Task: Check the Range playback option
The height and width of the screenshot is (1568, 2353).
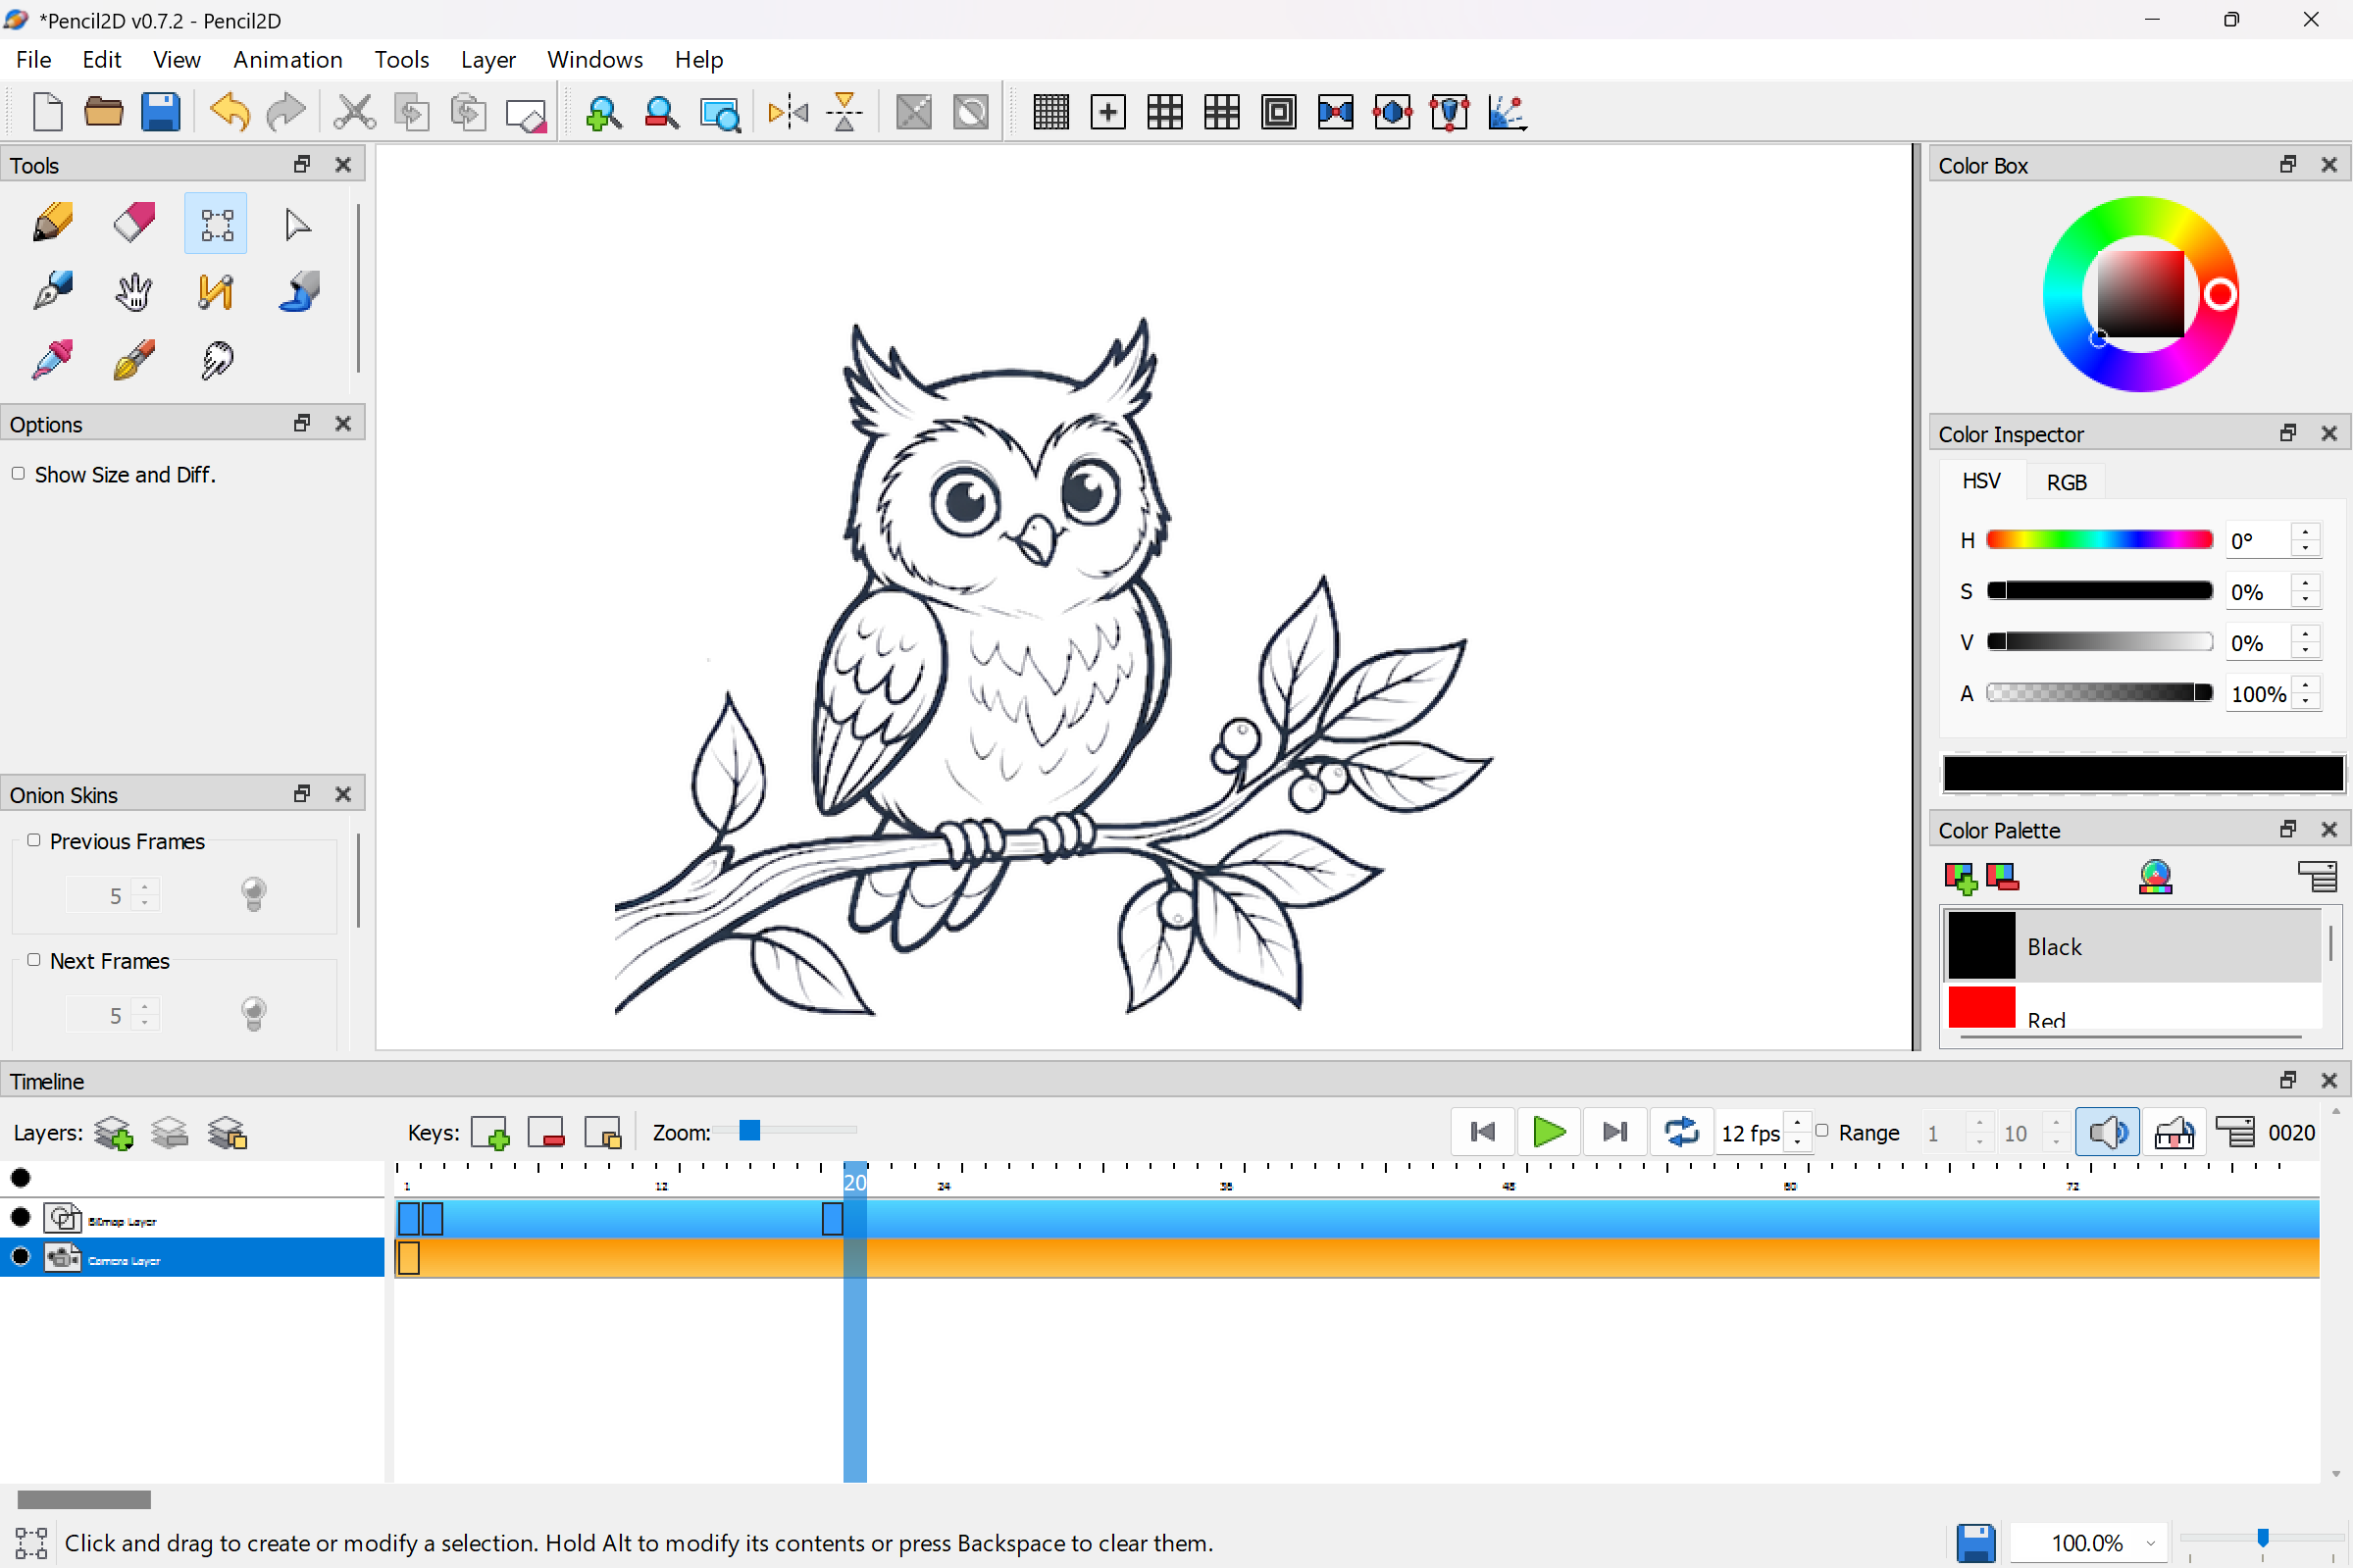Action: [x=1822, y=1131]
